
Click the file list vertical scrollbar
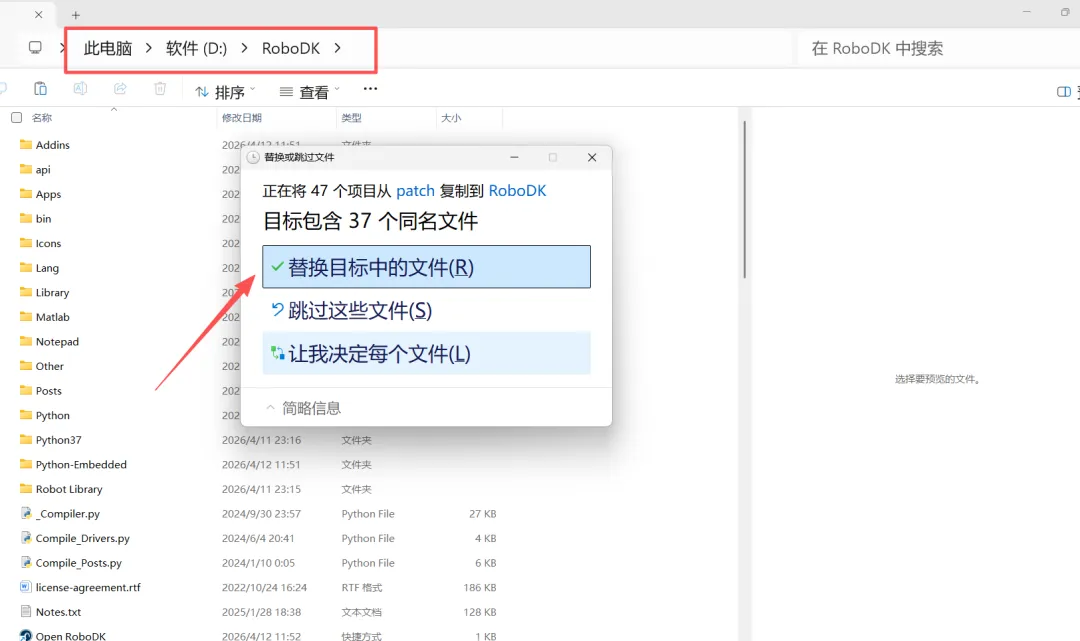point(744,200)
